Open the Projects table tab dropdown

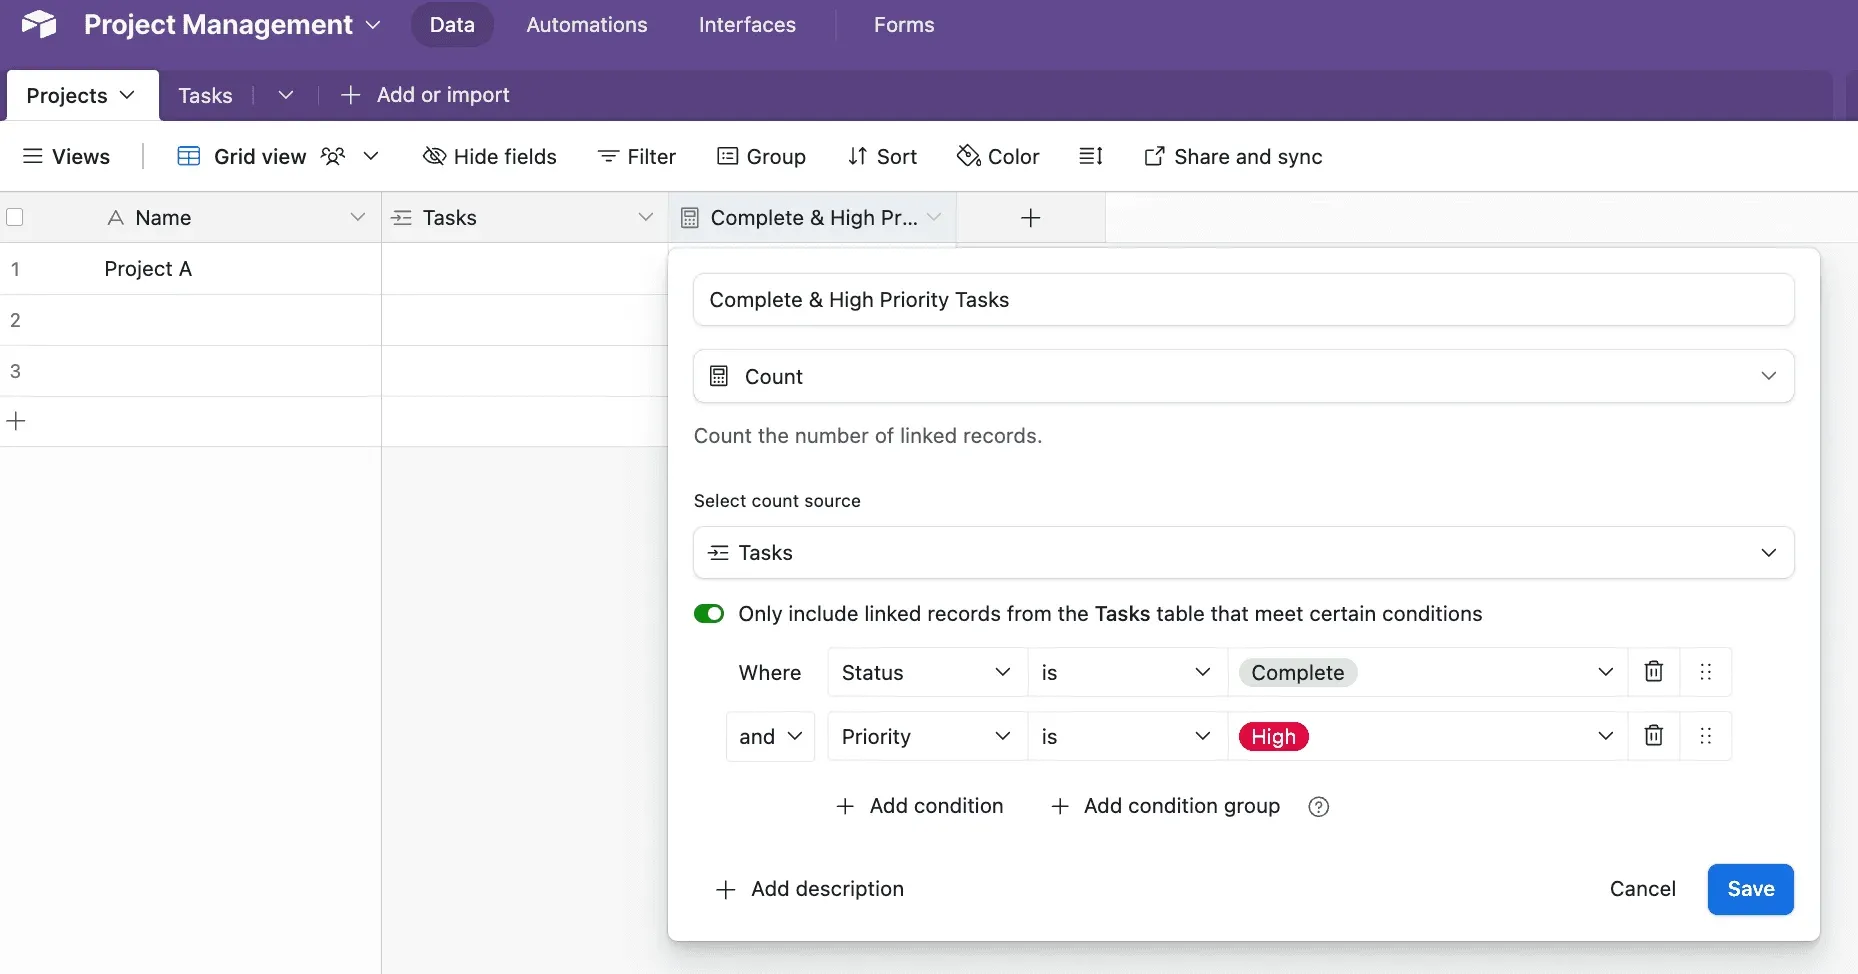point(127,95)
